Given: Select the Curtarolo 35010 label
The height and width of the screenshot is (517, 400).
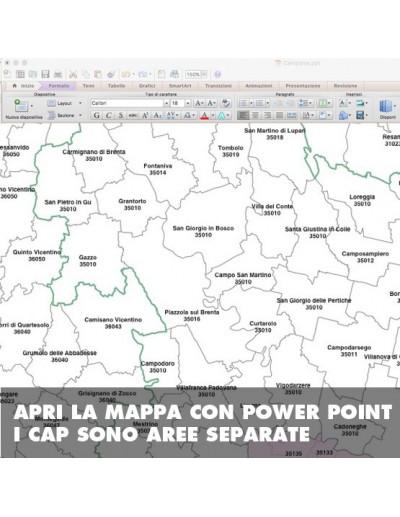Looking at the screenshot, I should (x=263, y=327).
